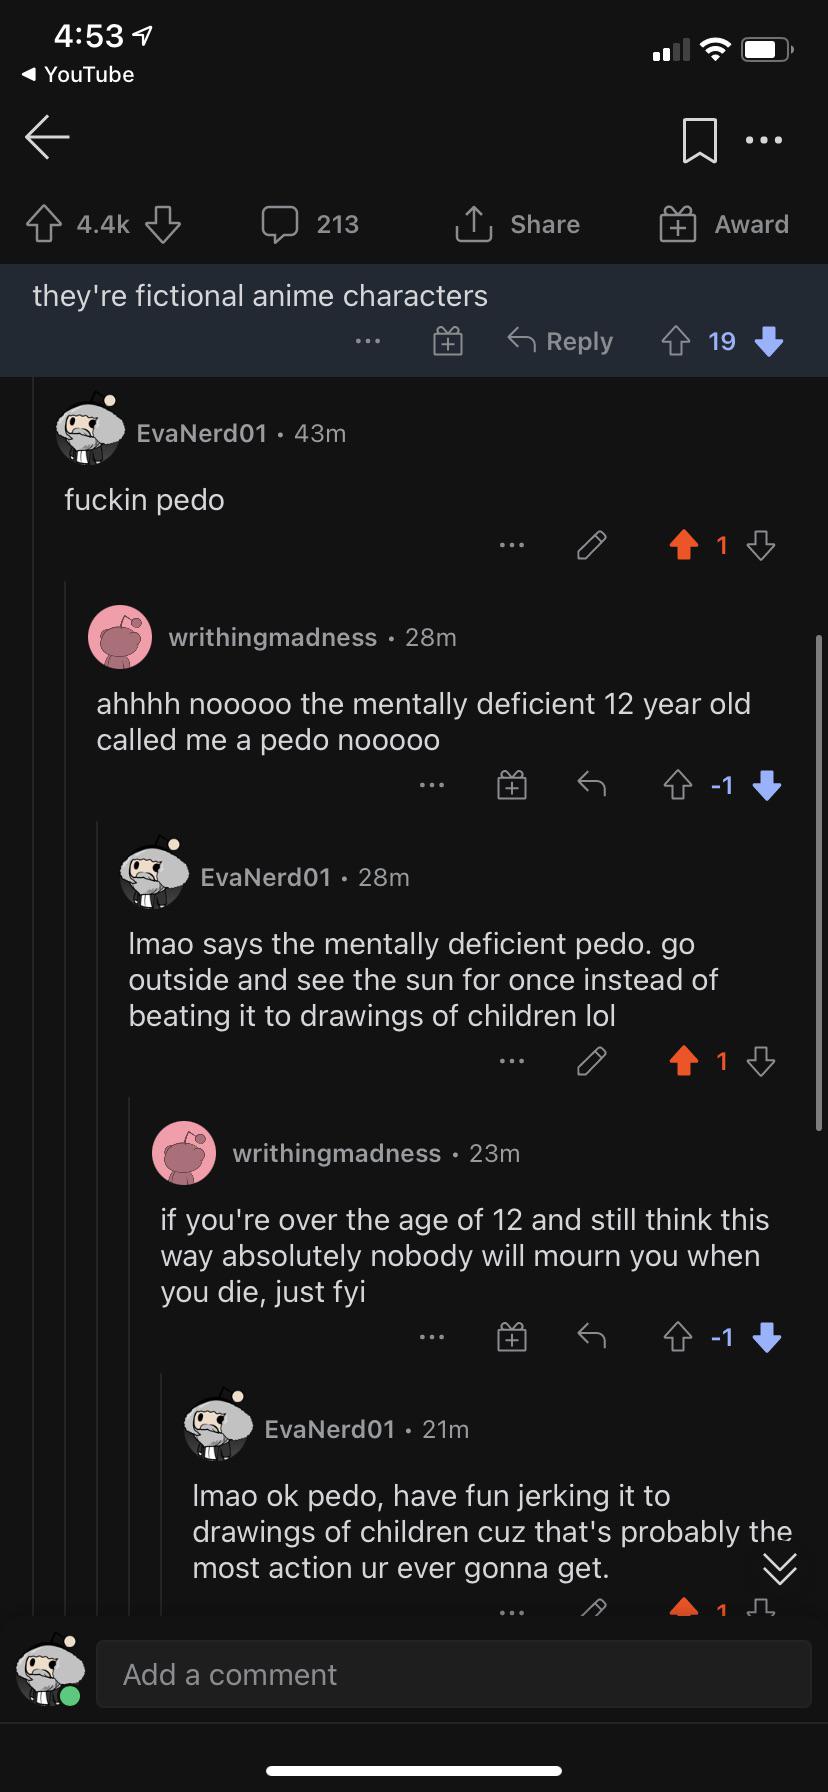
Task: Edit your 'fuckin pedo' comment via the pencil icon
Action: tap(590, 545)
